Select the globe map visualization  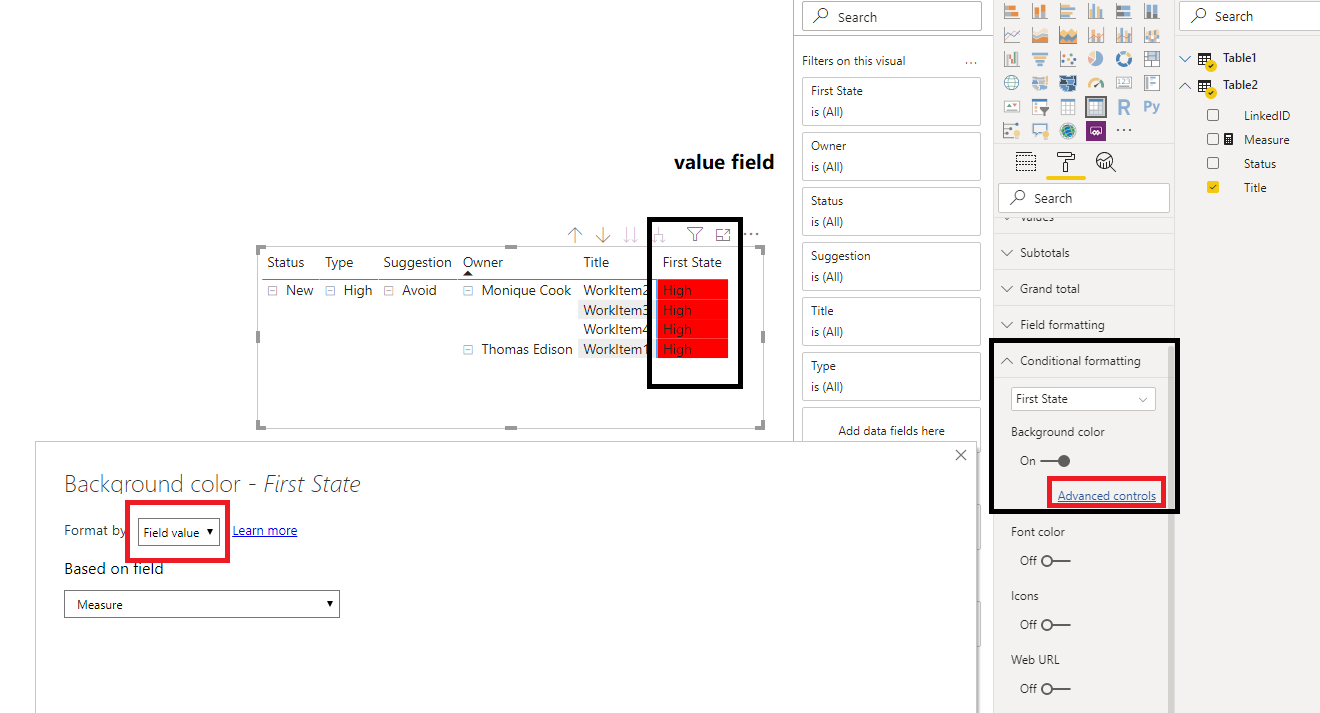click(1012, 83)
